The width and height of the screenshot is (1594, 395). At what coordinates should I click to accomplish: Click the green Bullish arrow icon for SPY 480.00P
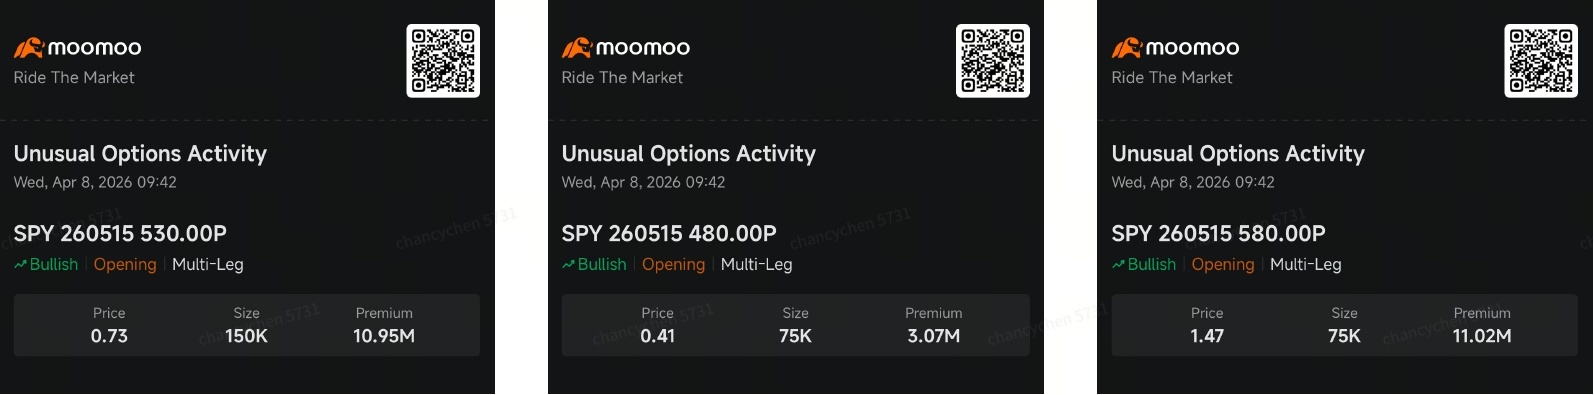click(x=568, y=265)
